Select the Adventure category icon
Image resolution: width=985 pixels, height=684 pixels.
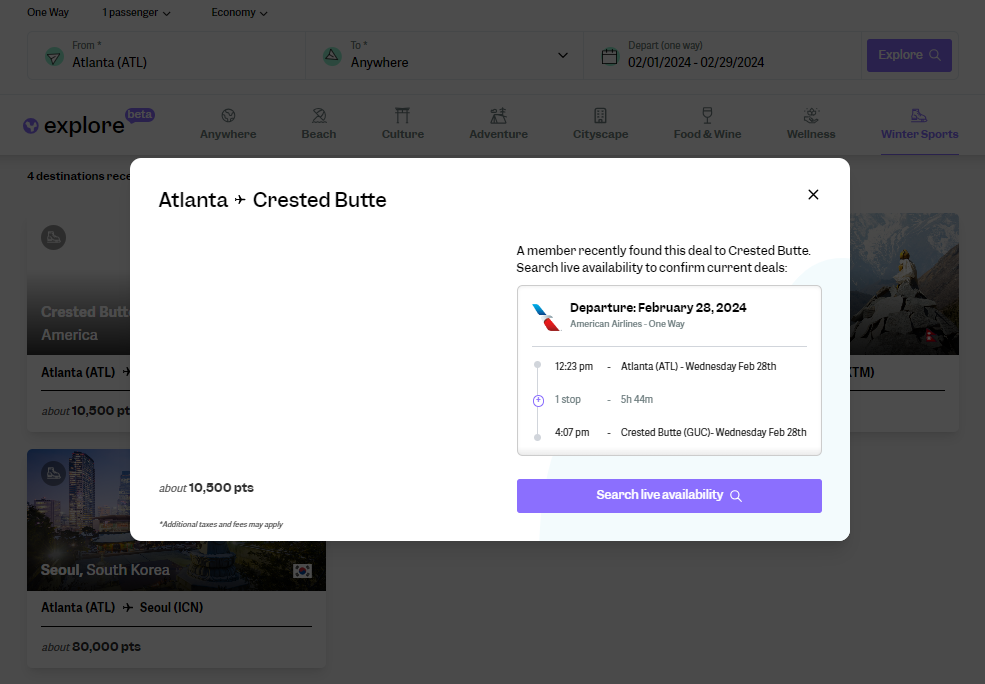coord(498,115)
